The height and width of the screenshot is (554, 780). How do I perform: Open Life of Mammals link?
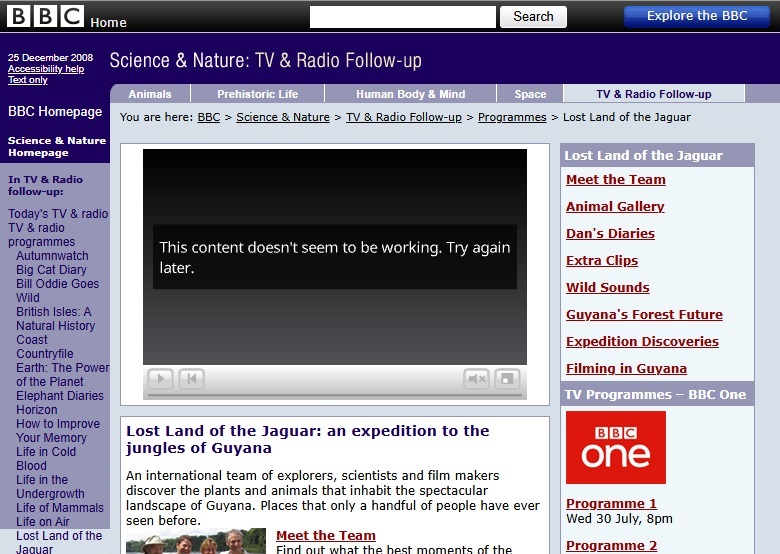coord(60,508)
